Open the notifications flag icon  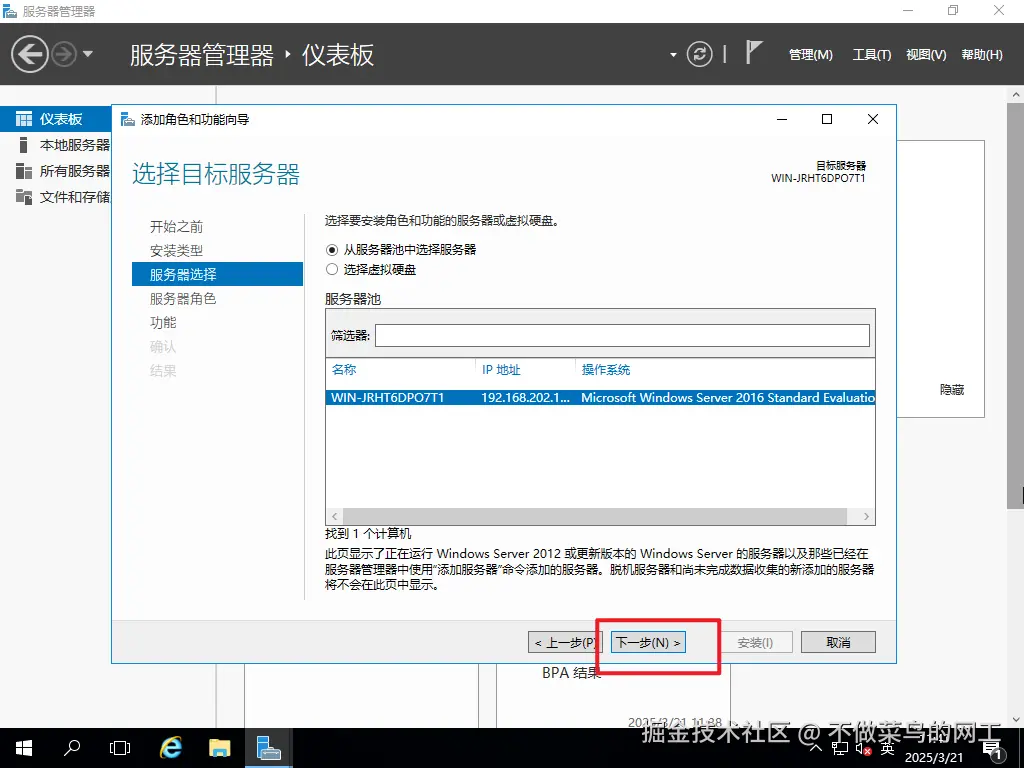753,50
